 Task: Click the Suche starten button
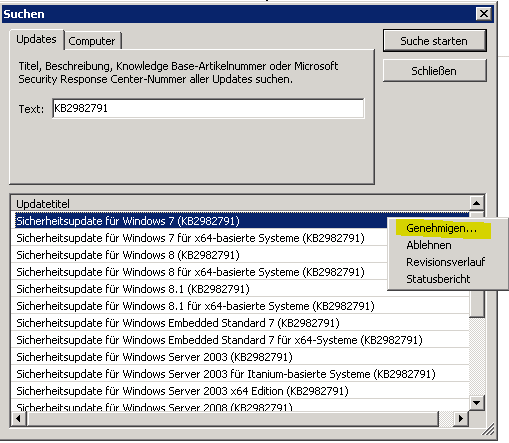pyautogui.click(x=434, y=41)
